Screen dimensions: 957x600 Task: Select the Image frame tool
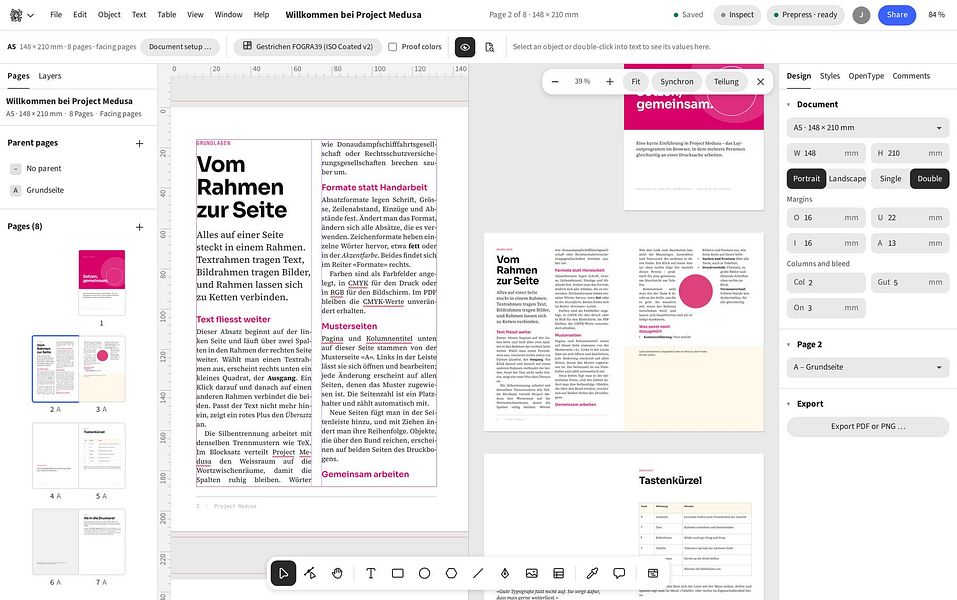coord(532,573)
